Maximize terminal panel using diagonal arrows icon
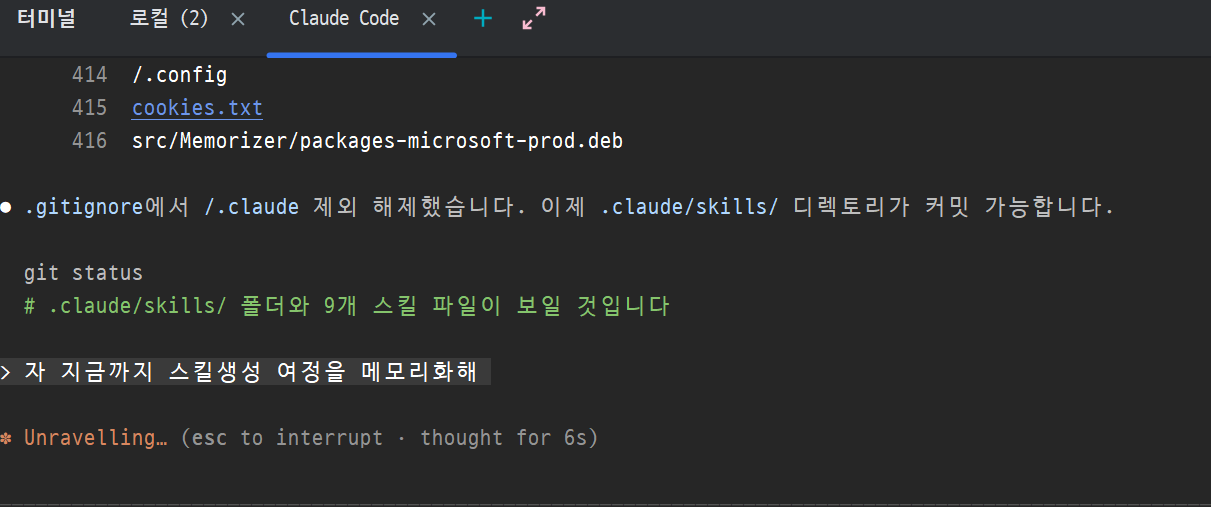Viewport: 1211px width, 507px height. point(535,18)
